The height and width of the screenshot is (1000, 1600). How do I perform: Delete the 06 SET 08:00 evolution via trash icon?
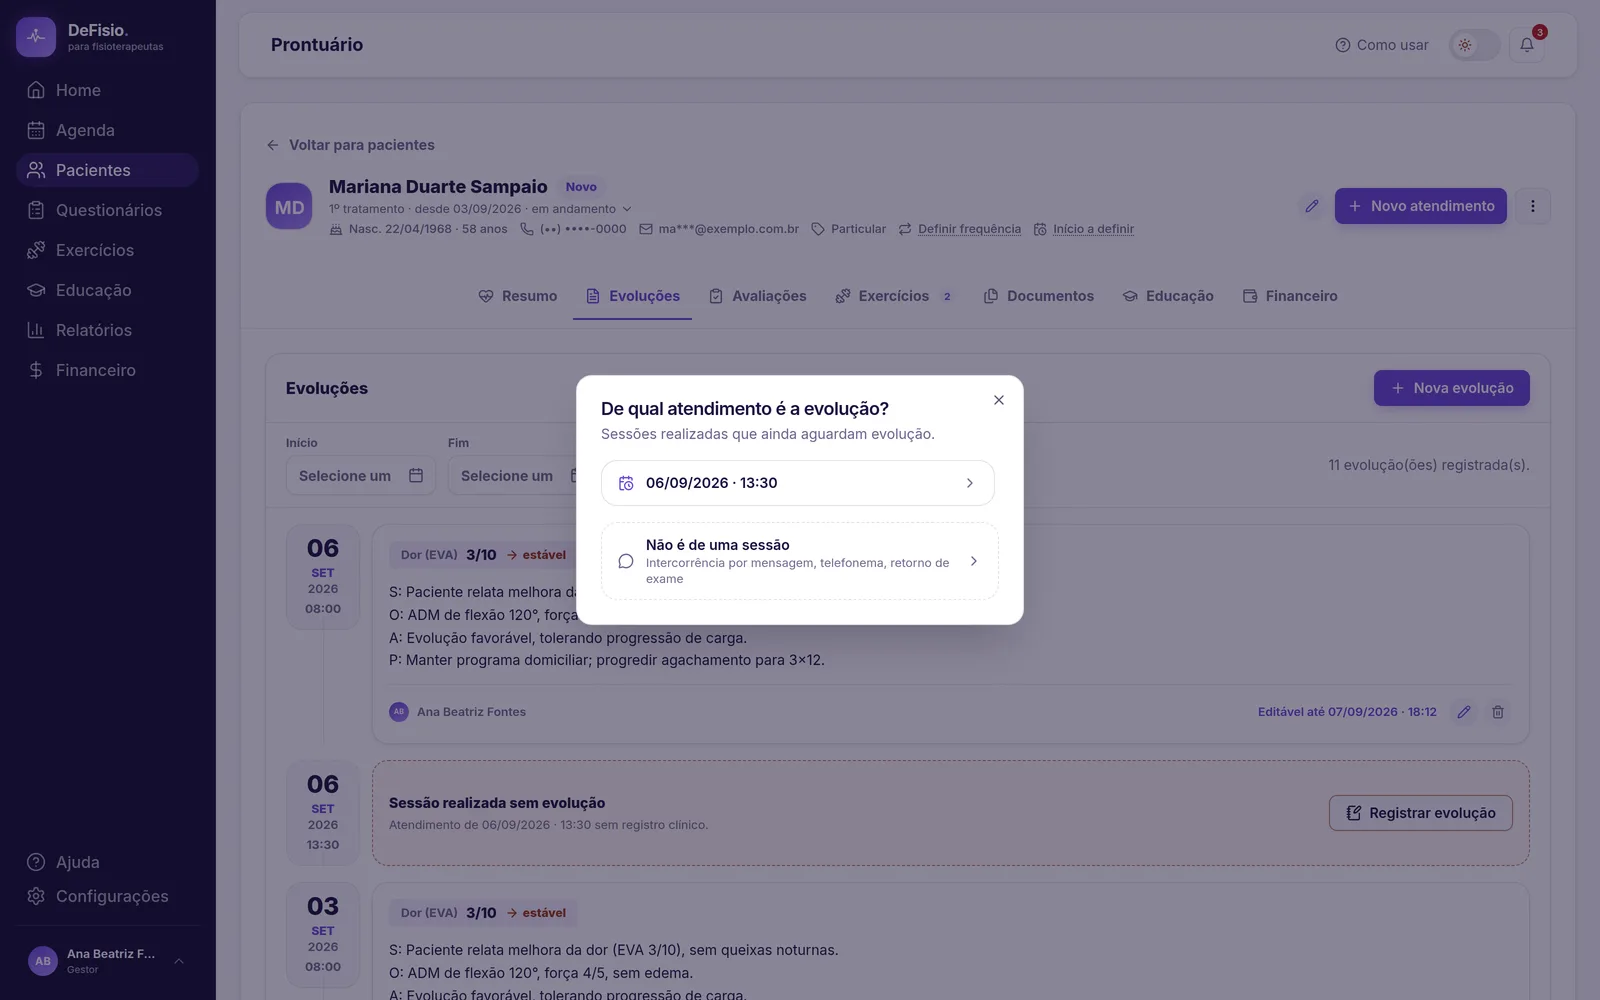tap(1498, 712)
